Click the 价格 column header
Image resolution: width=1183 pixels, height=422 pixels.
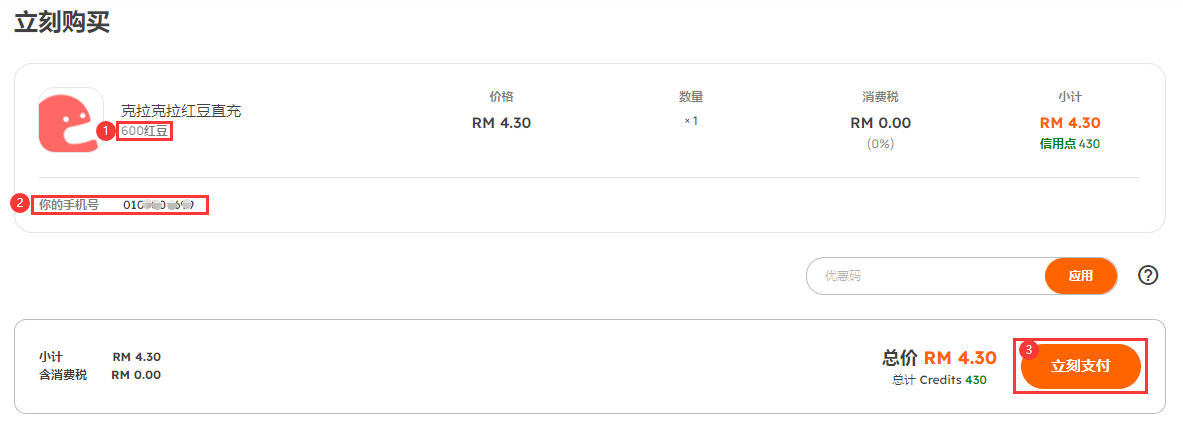point(501,97)
